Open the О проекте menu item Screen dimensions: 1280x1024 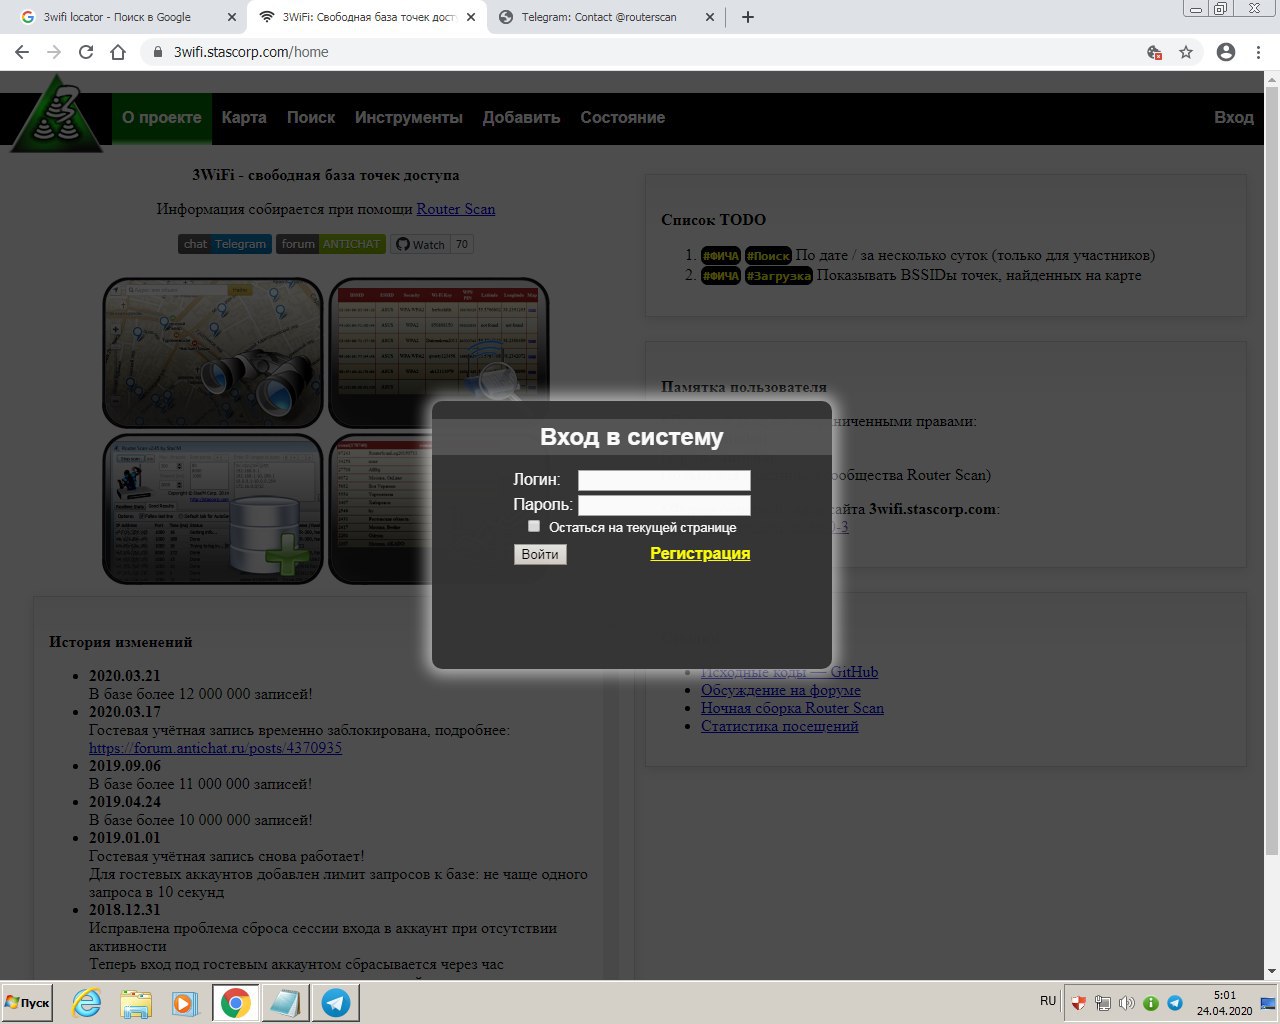(162, 117)
